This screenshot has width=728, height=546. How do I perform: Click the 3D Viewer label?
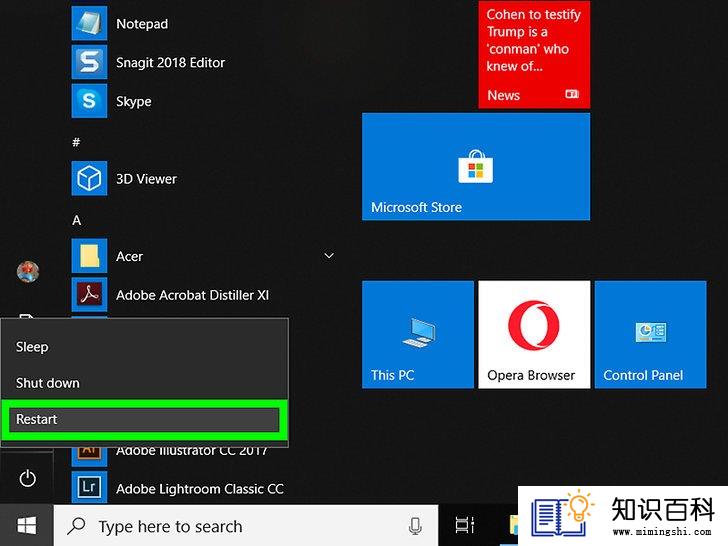pos(146,179)
